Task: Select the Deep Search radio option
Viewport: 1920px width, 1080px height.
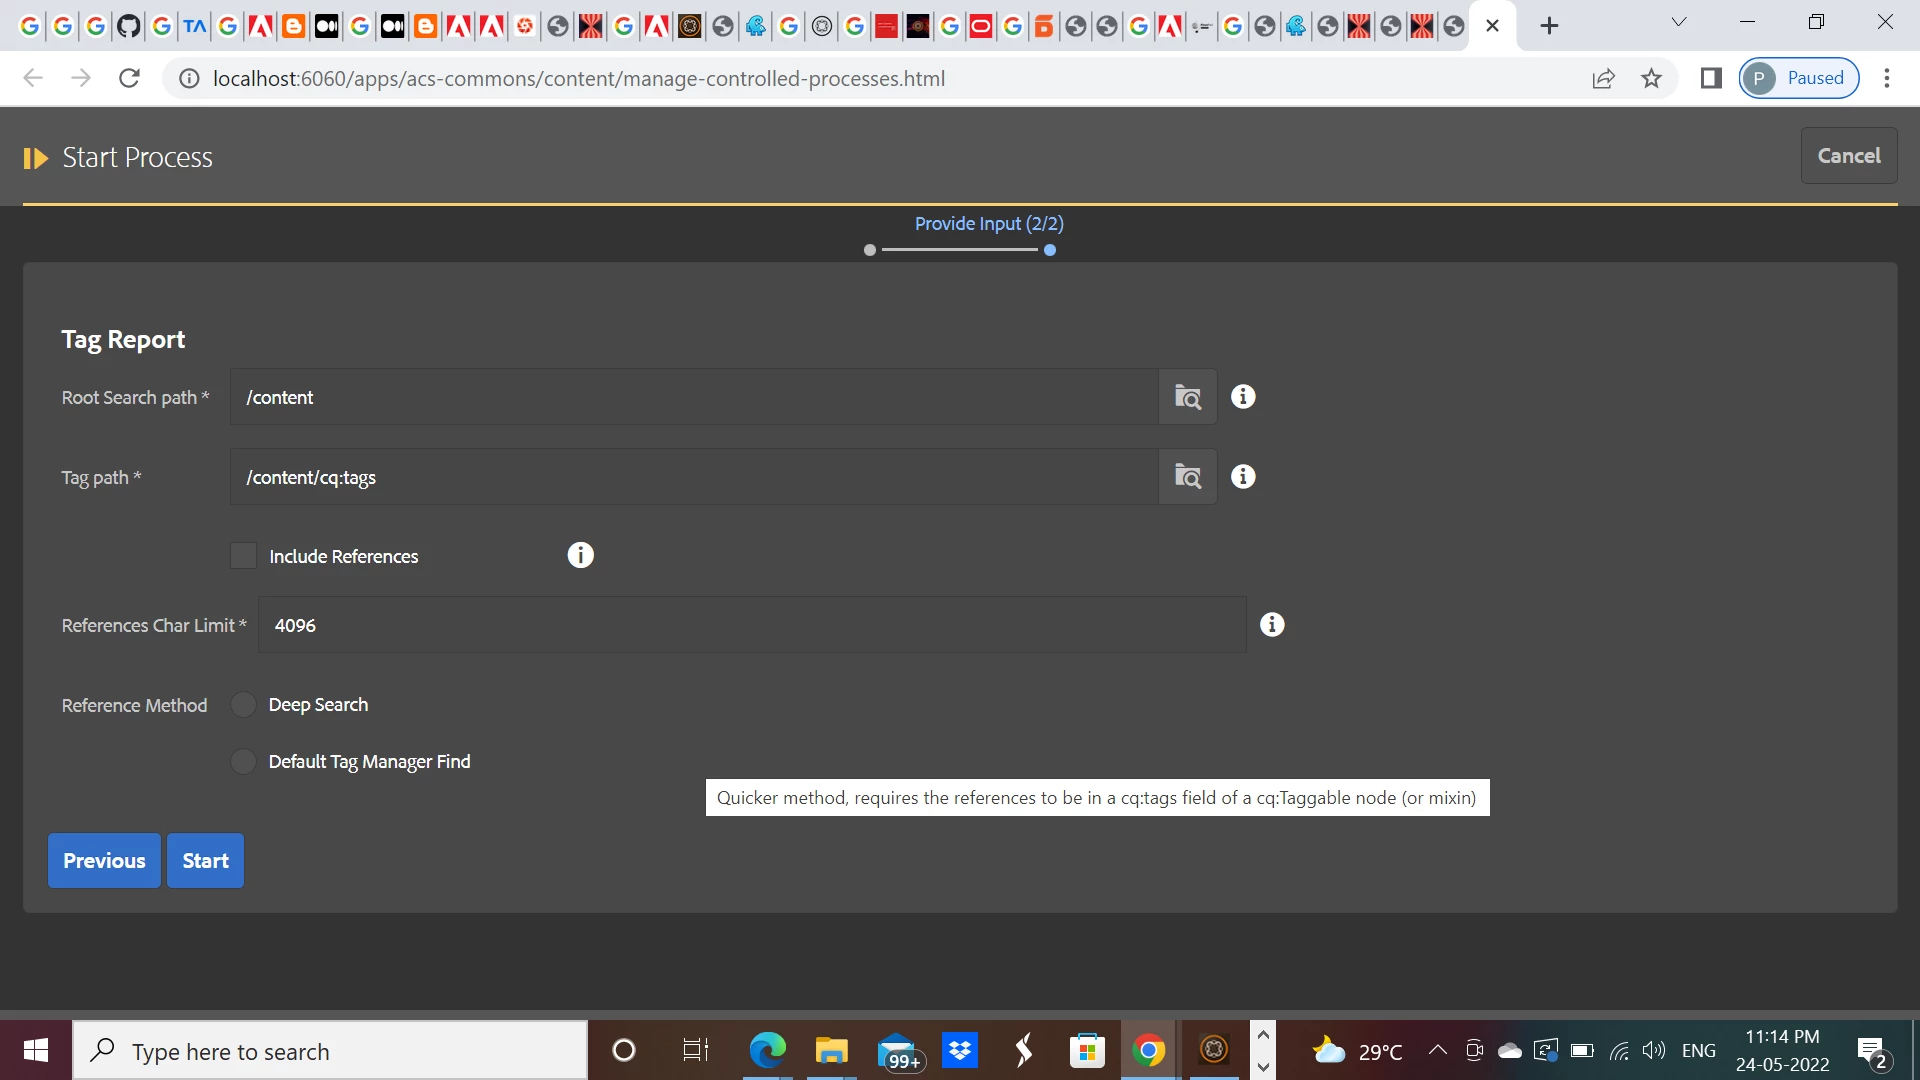Action: (x=243, y=705)
